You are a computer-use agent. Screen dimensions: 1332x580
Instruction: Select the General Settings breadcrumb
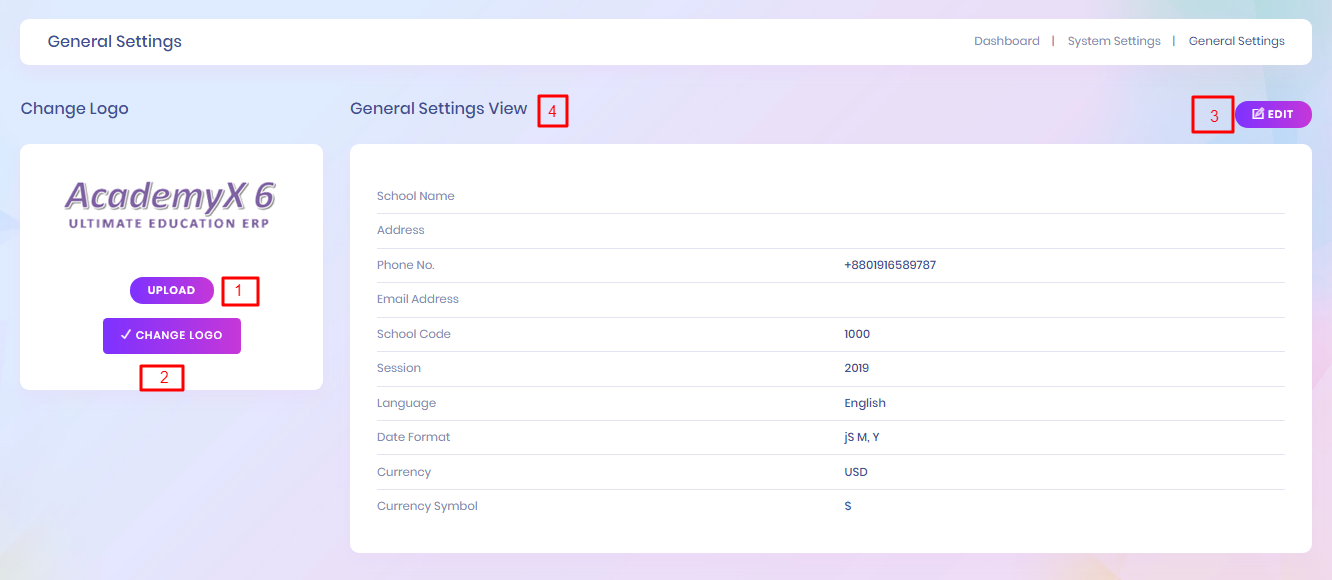1236,41
